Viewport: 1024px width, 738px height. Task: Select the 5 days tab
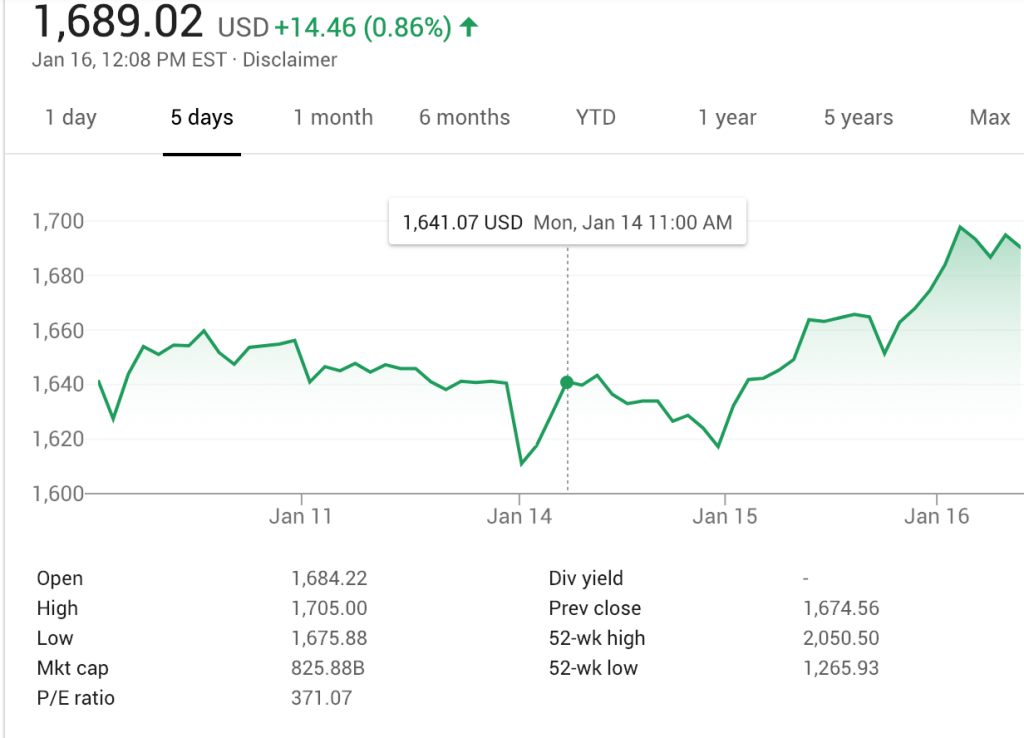point(202,118)
